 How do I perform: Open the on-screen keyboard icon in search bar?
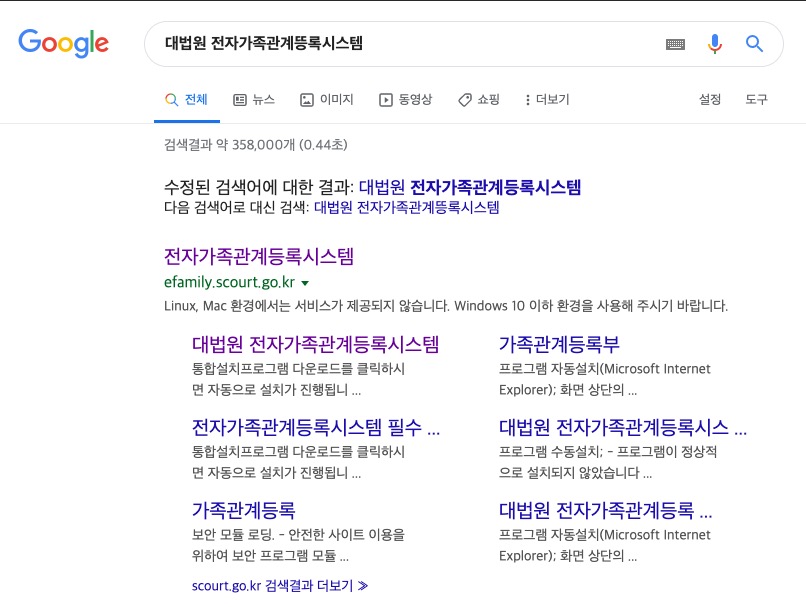675,44
